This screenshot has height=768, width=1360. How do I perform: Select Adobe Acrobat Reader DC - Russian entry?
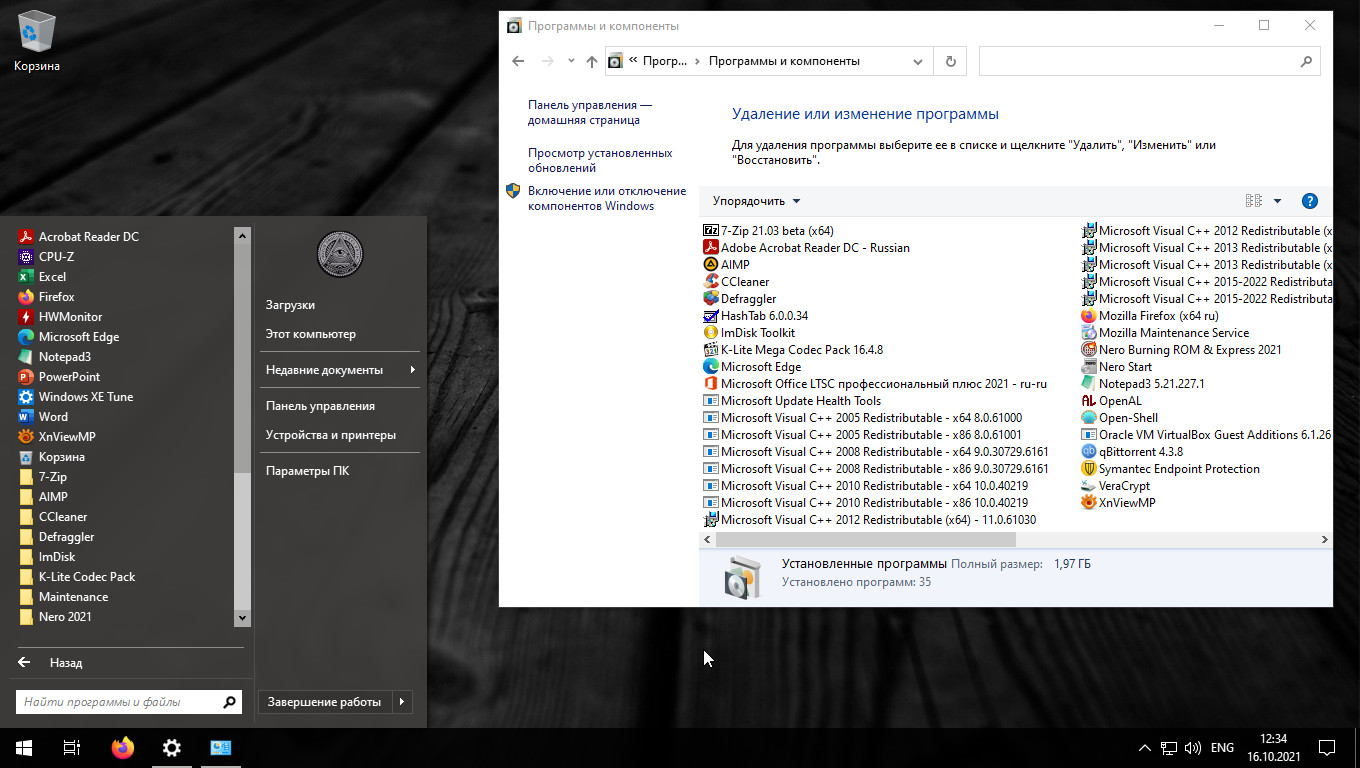click(x=807, y=248)
